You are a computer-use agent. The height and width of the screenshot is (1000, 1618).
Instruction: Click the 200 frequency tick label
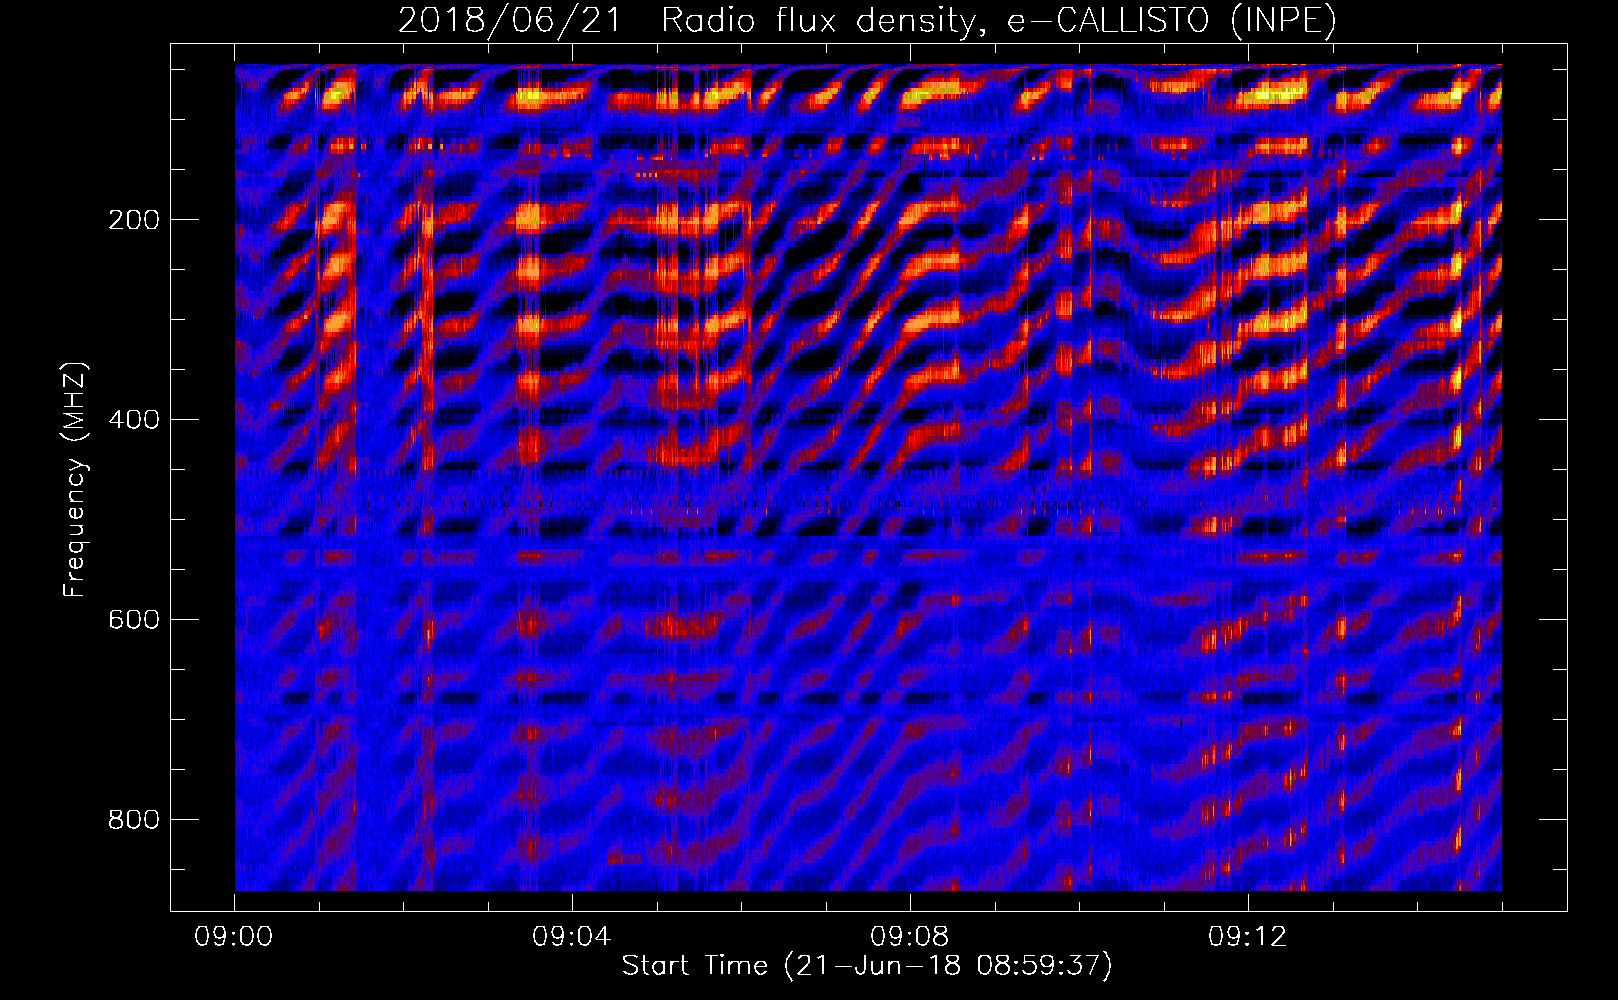tap(134, 220)
